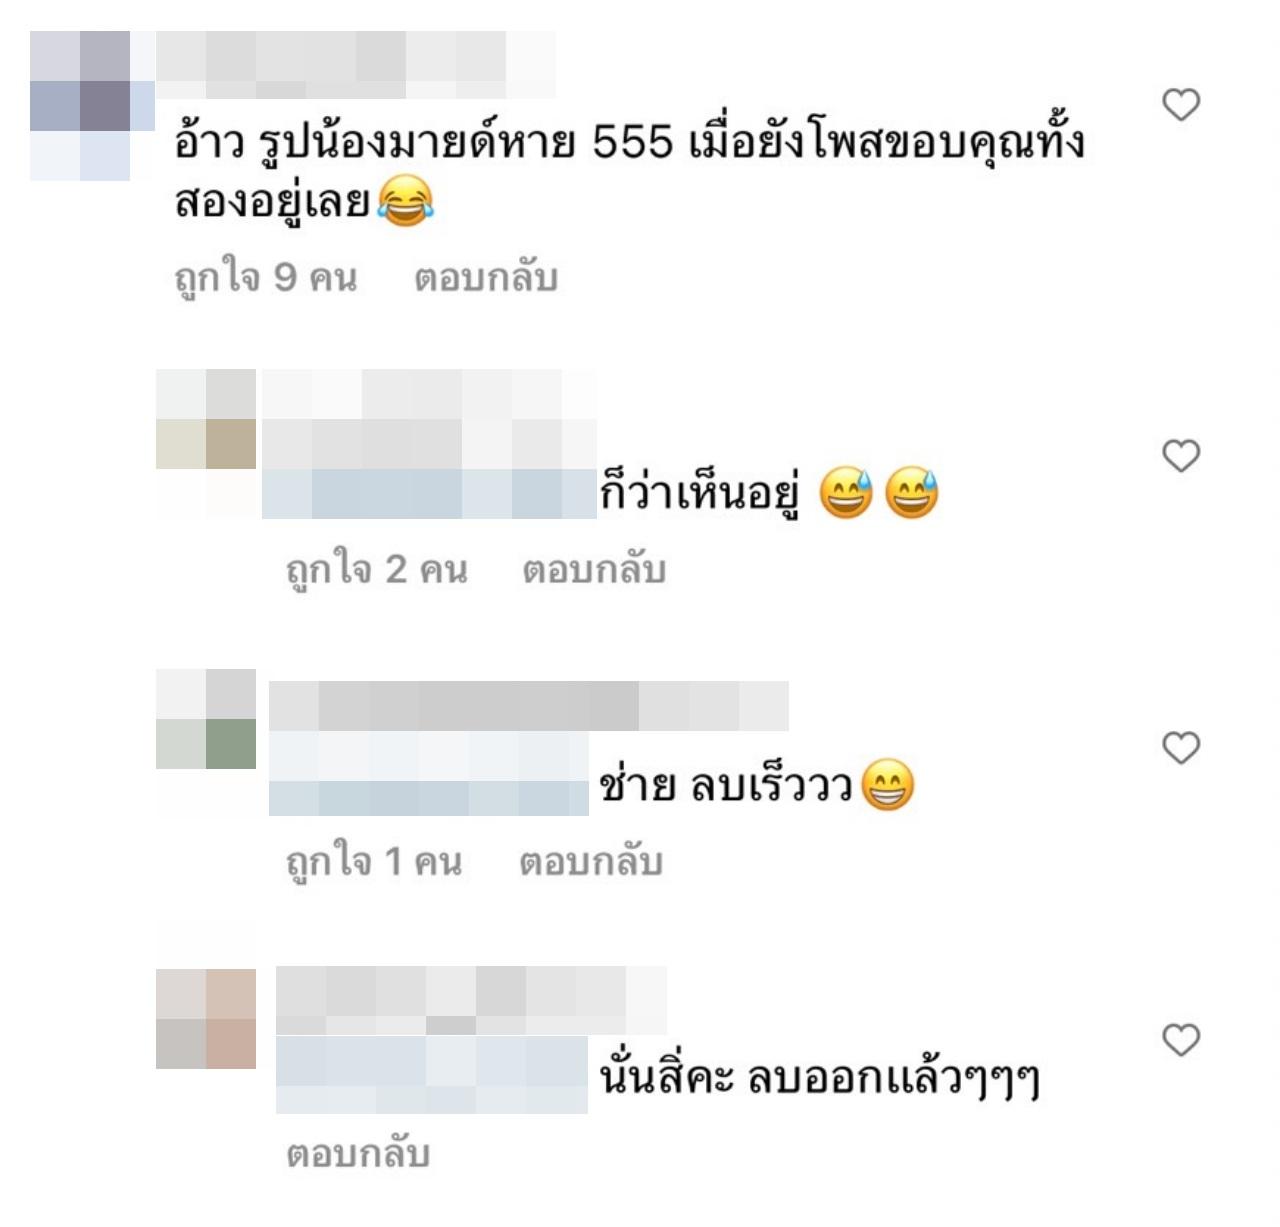Click ตอบกลับ under ก็ว่าเห็นอยู่ comment
This screenshot has width=1280, height=1227.
click(x=594, y=570)
